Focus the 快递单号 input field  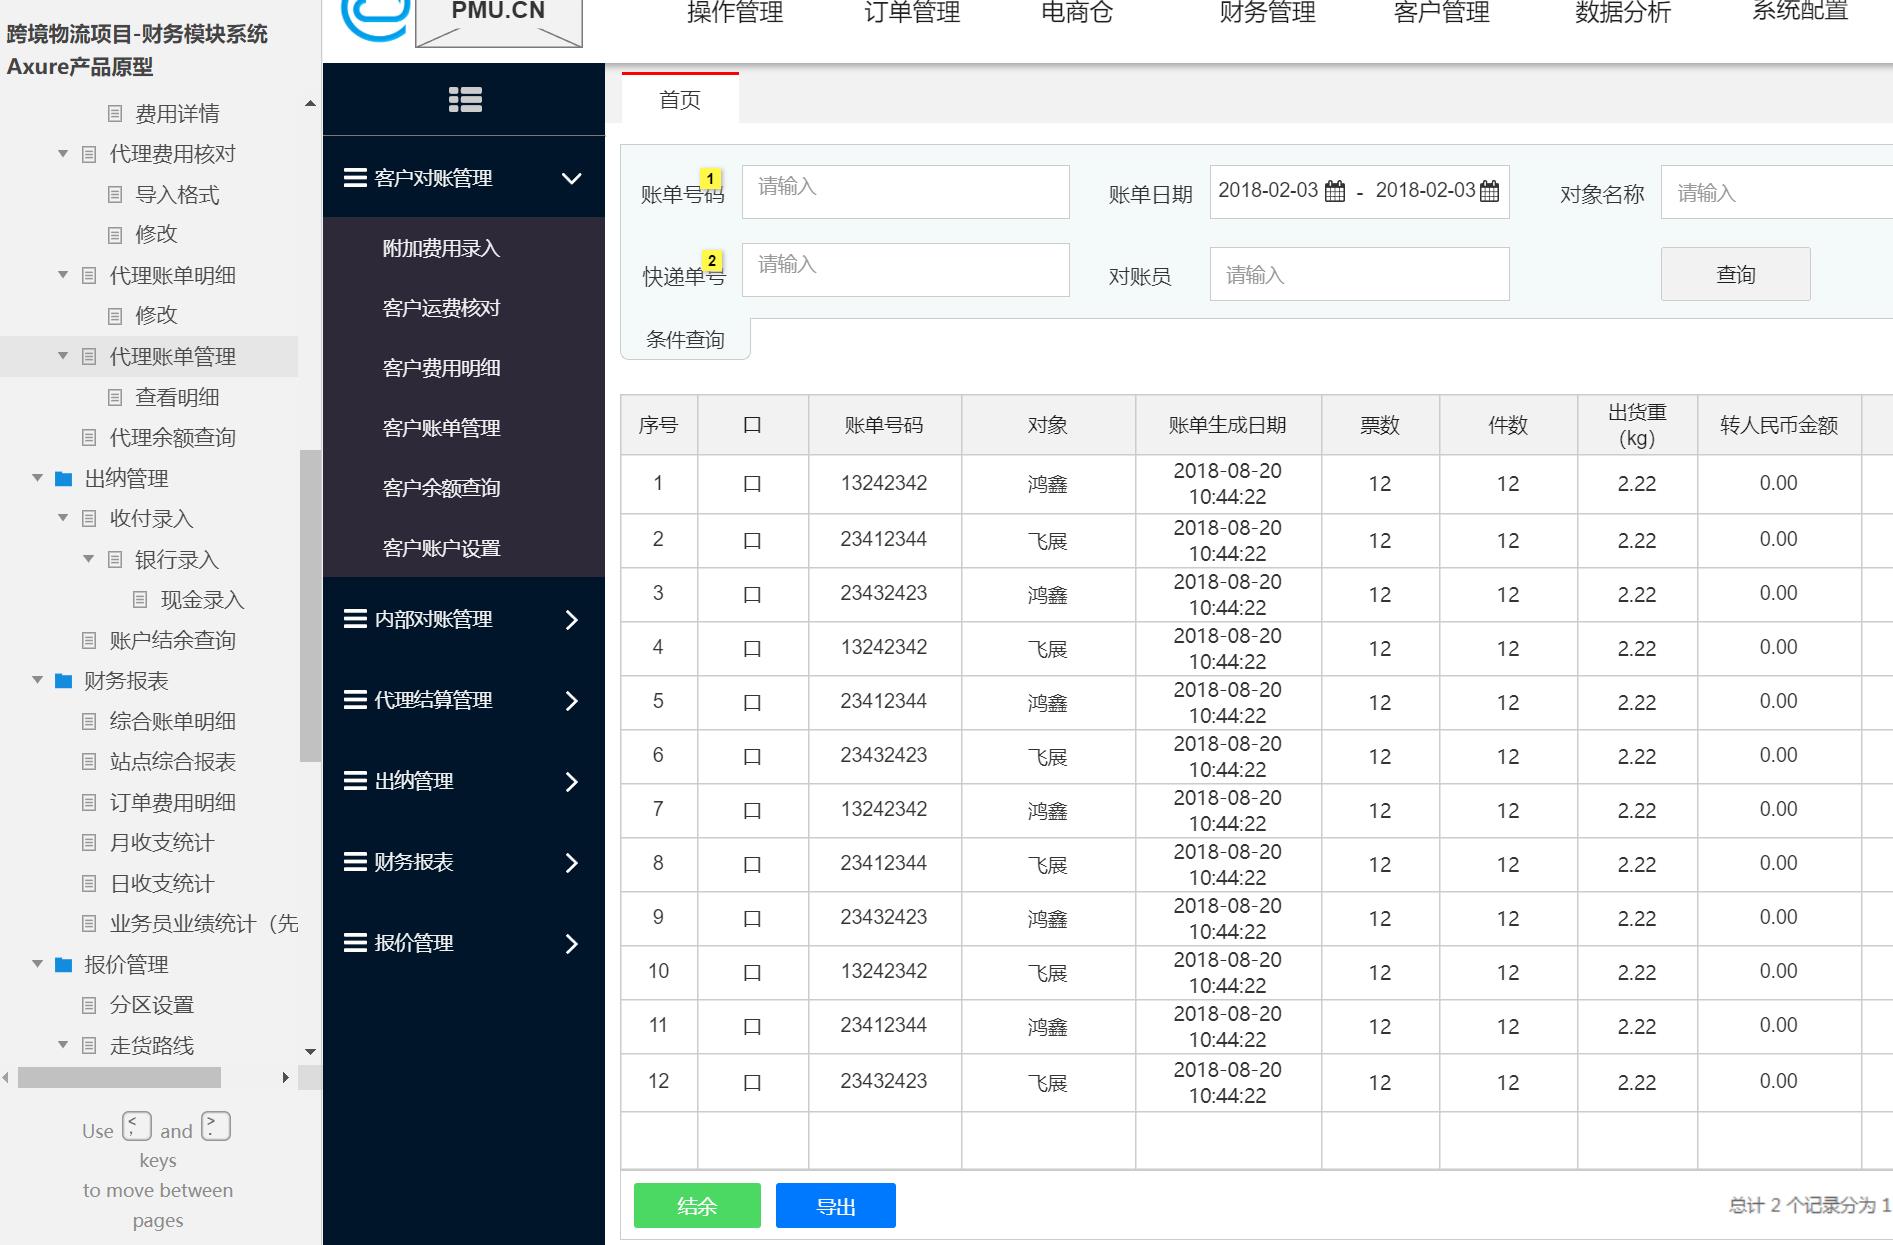[x=906, y=270]
